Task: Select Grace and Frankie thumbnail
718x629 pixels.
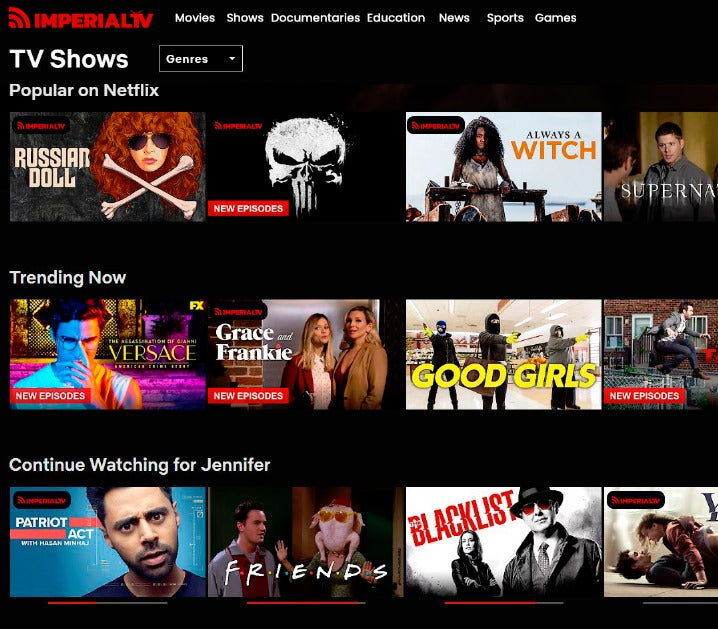Action: [305, 354]
